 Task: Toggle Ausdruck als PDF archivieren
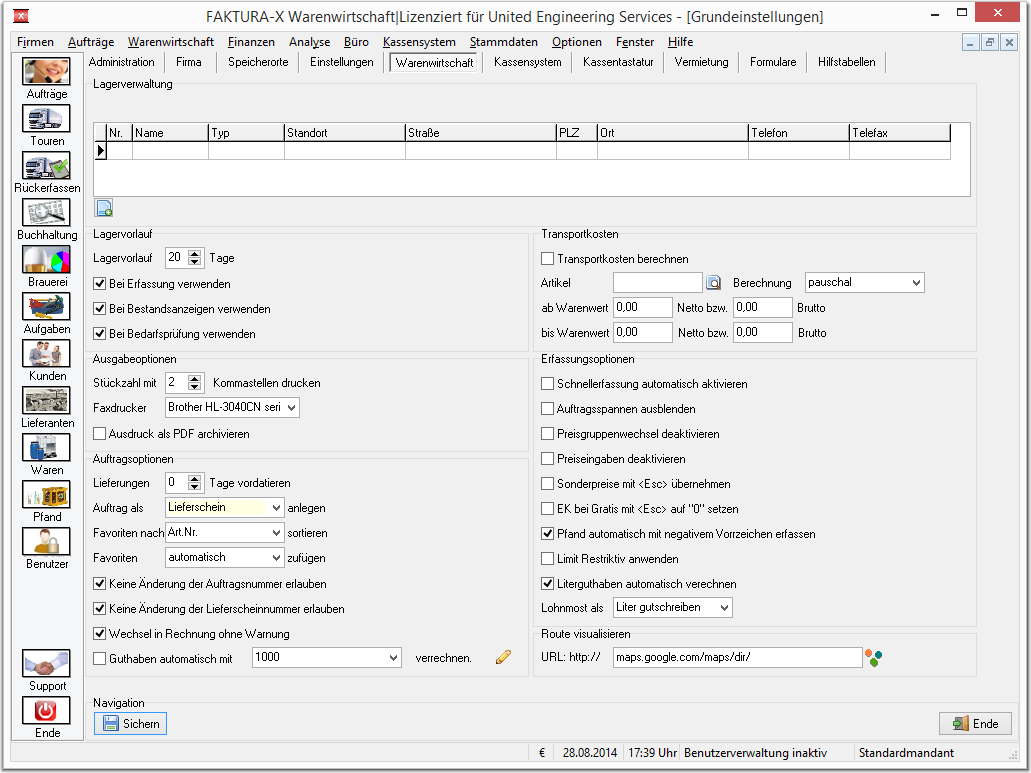[x=99, y=434]
